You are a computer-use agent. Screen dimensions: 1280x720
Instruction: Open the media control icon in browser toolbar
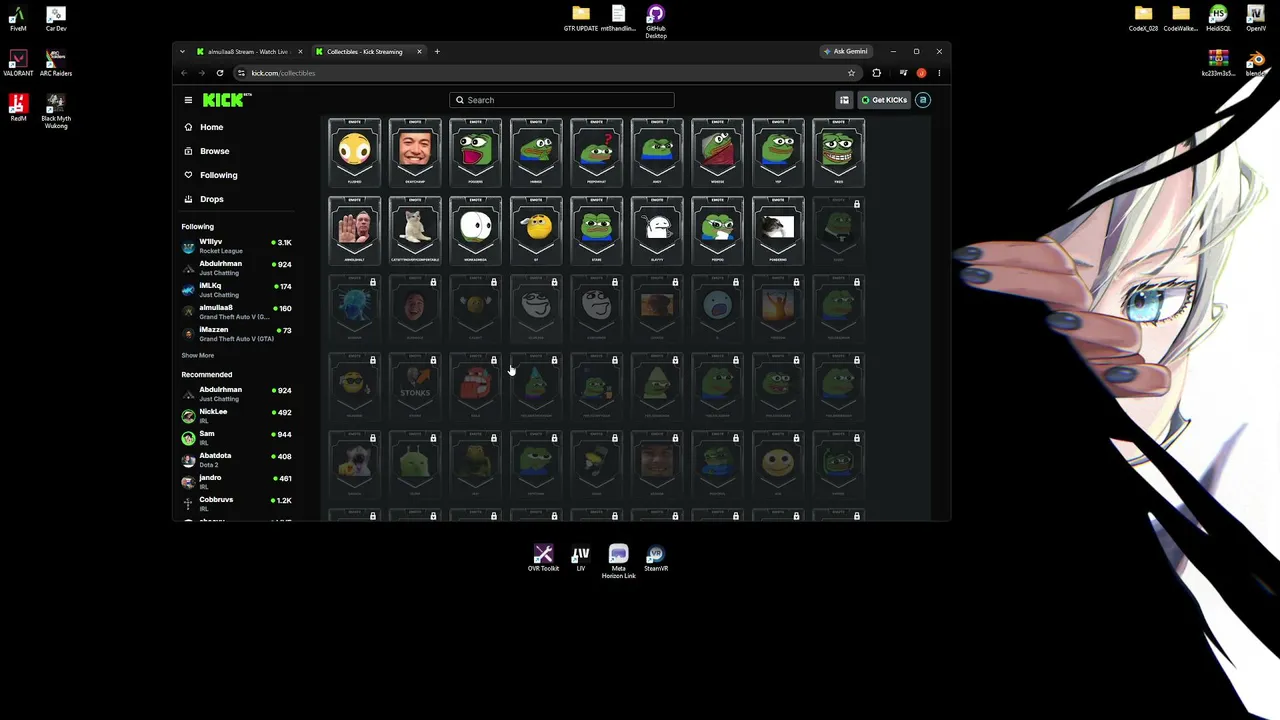[x=904, y=73]
